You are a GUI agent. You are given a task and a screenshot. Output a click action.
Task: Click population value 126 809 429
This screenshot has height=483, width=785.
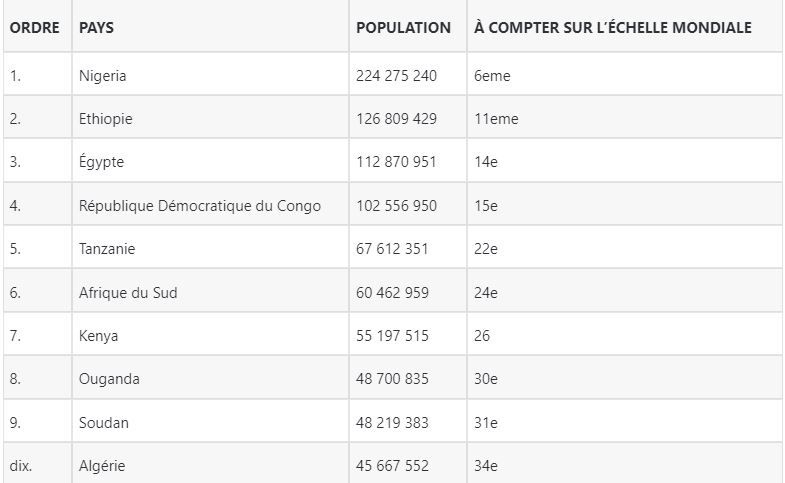click(x=397, y=119)
